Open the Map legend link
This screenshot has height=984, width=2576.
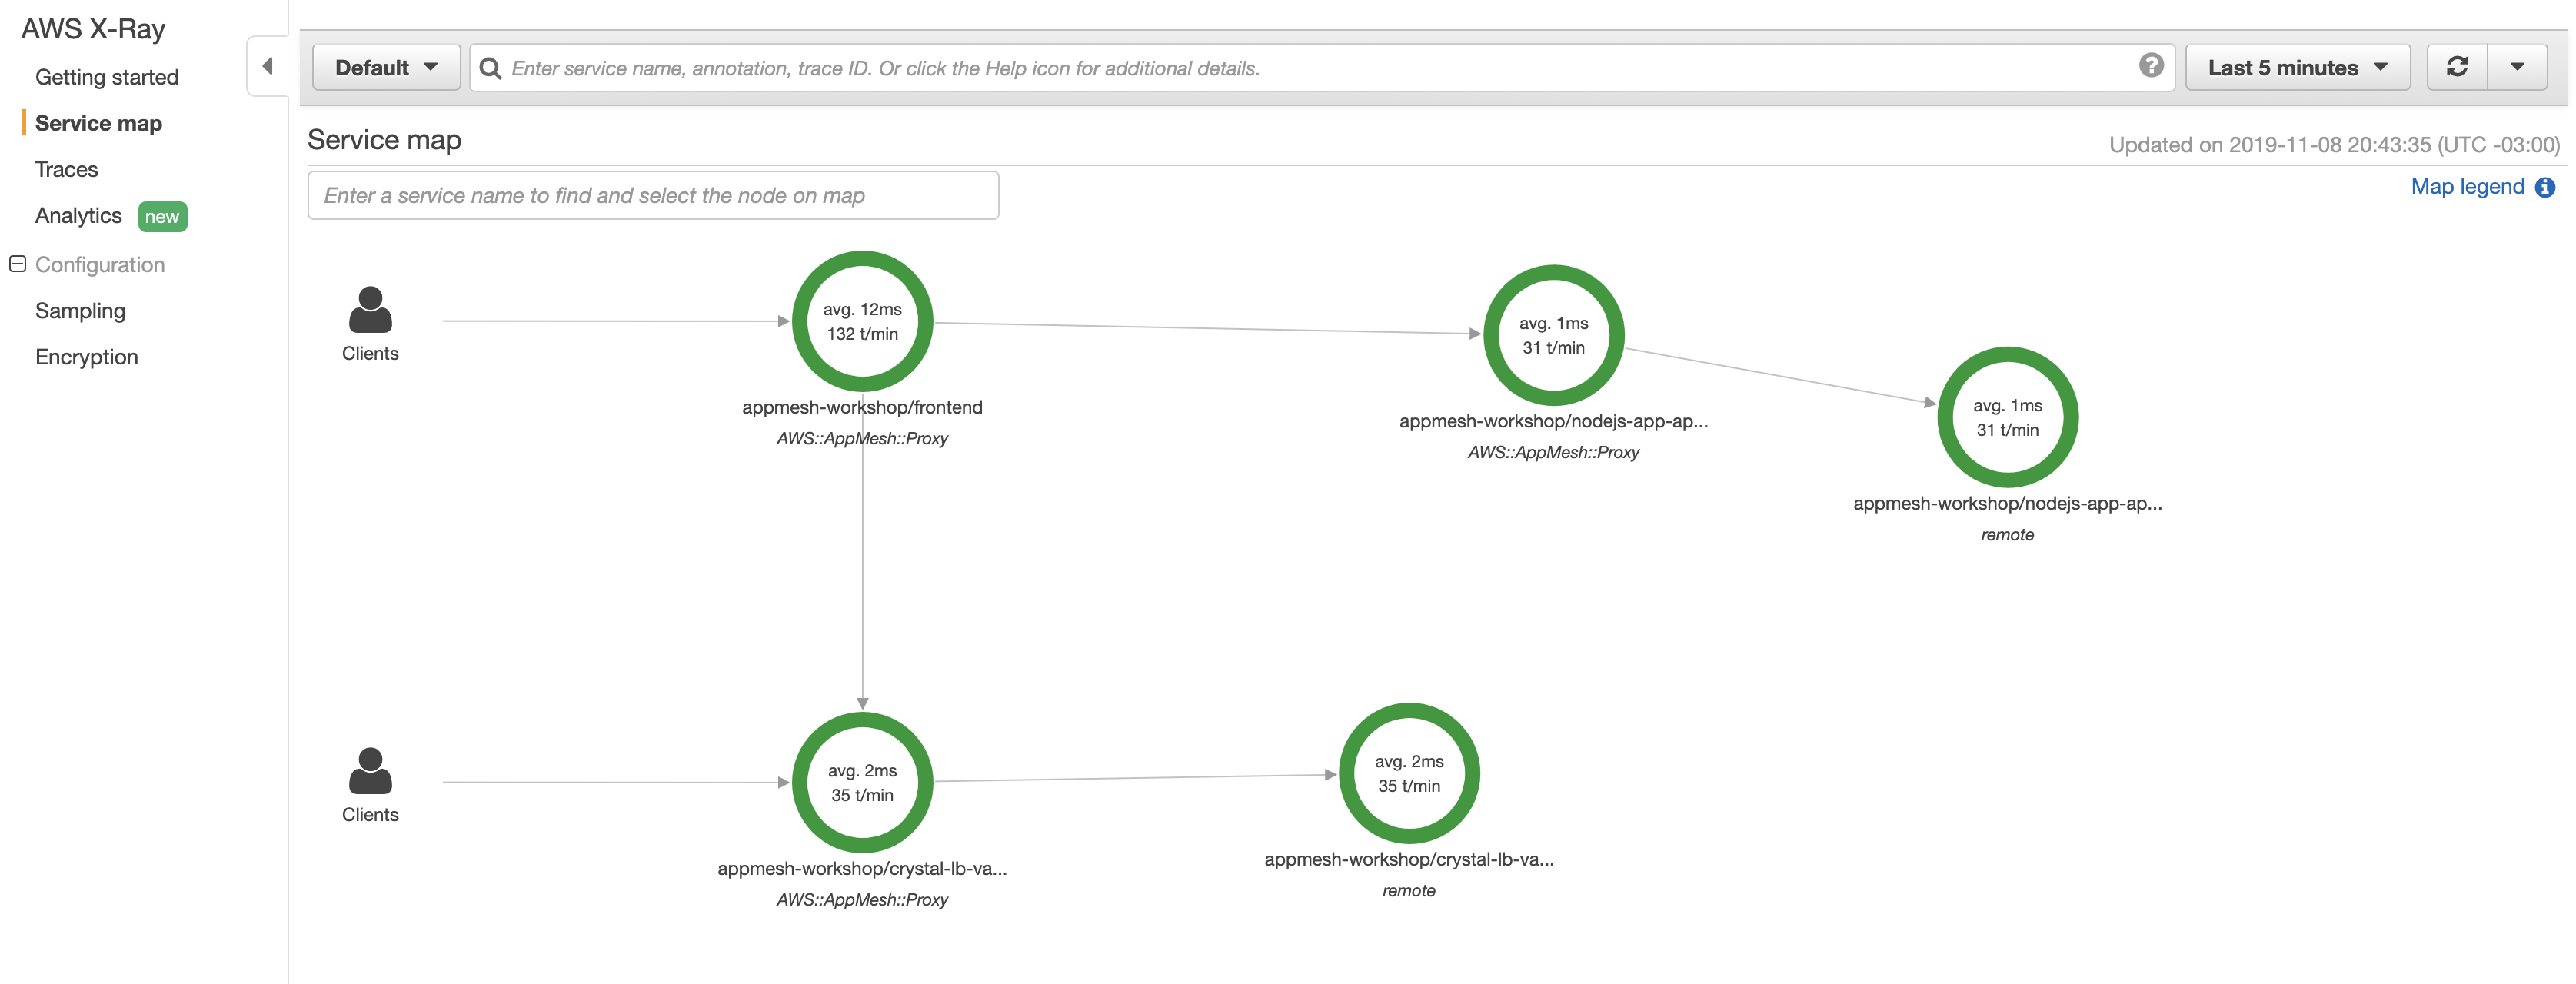2467,187
